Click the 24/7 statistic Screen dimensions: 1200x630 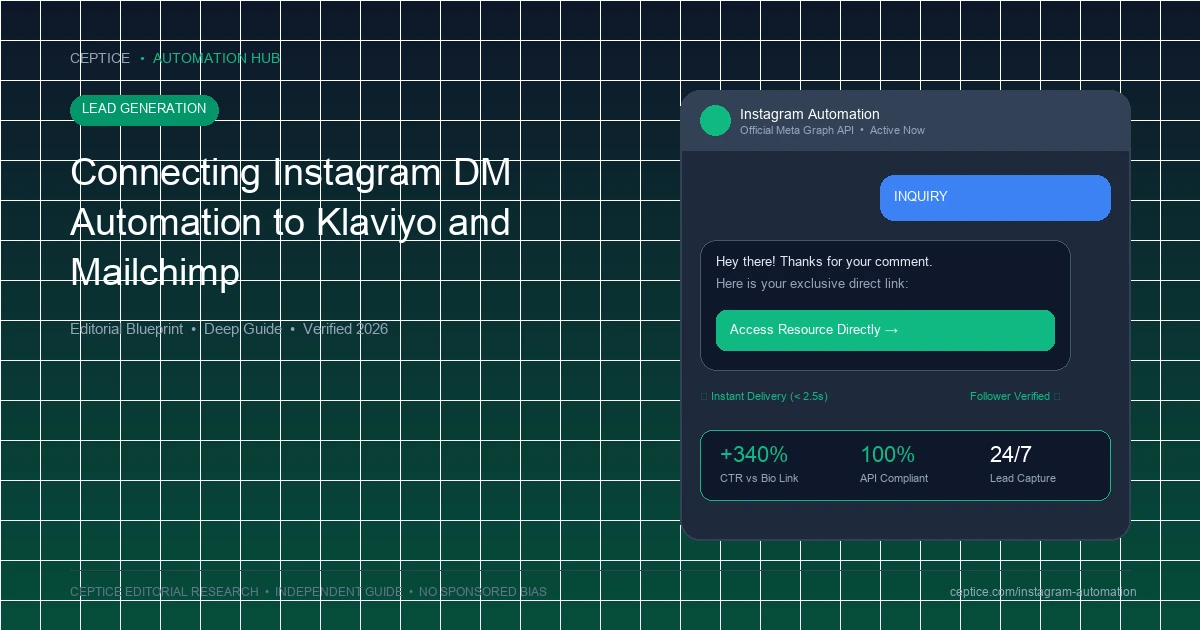coord(1011,455)
